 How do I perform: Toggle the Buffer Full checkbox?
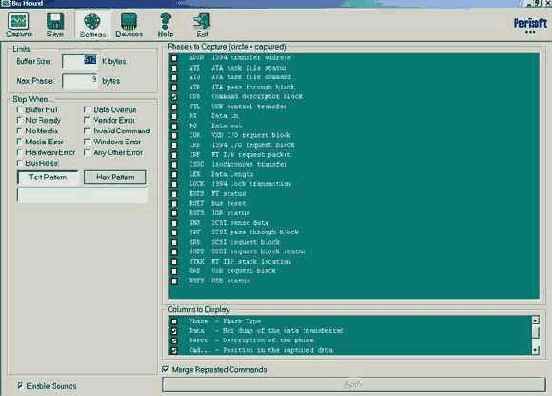click(x=19, y=110)
